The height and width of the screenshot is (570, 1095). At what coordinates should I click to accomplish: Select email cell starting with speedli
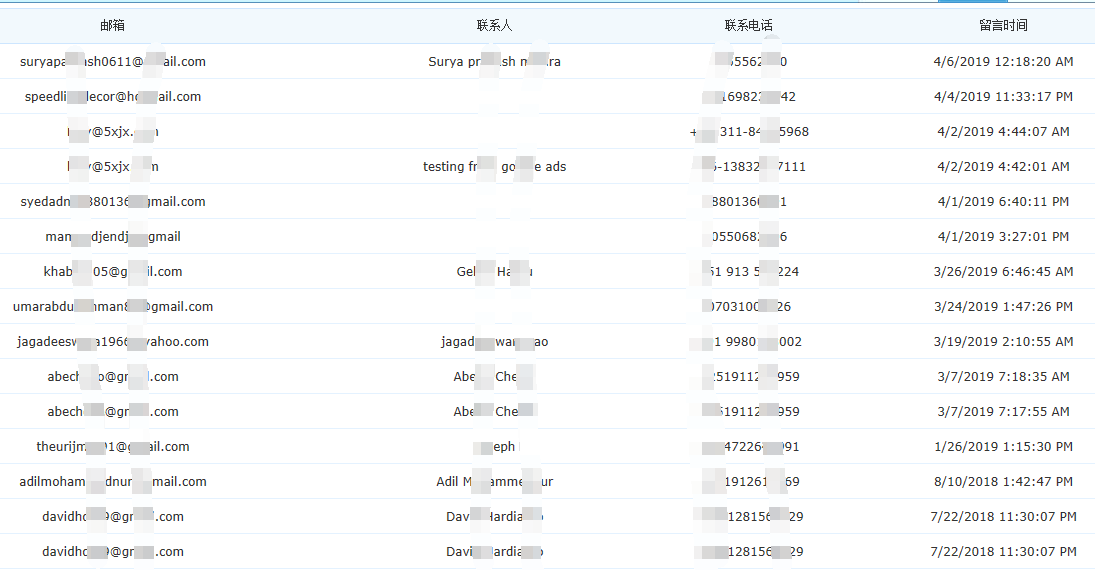pyautogui.click(x=113, y=97)
